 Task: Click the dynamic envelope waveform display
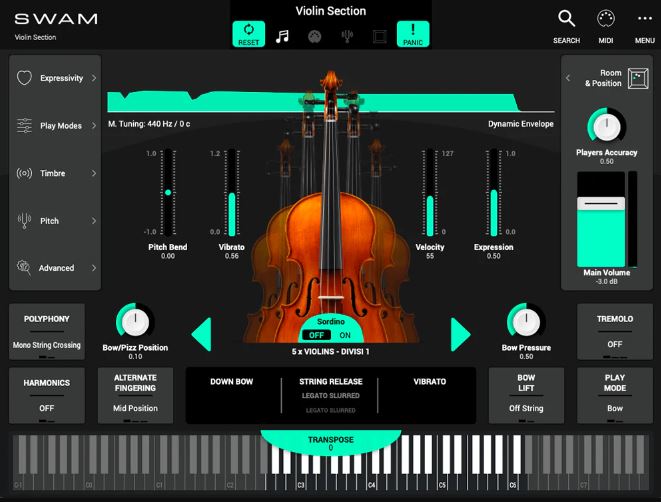coord(330,102)
